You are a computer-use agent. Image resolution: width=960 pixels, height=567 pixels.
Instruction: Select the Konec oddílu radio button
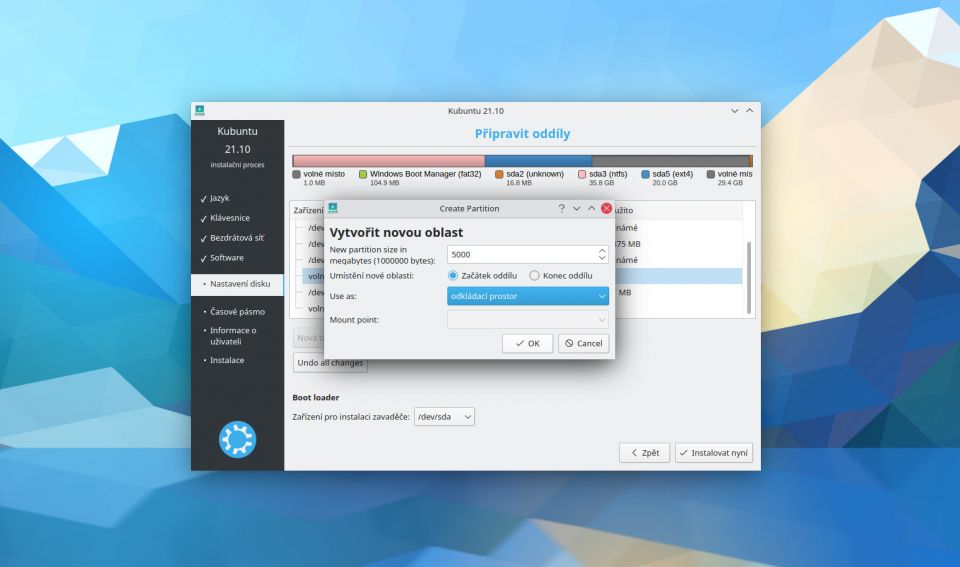pyautogui.click(x=534, y=276)
